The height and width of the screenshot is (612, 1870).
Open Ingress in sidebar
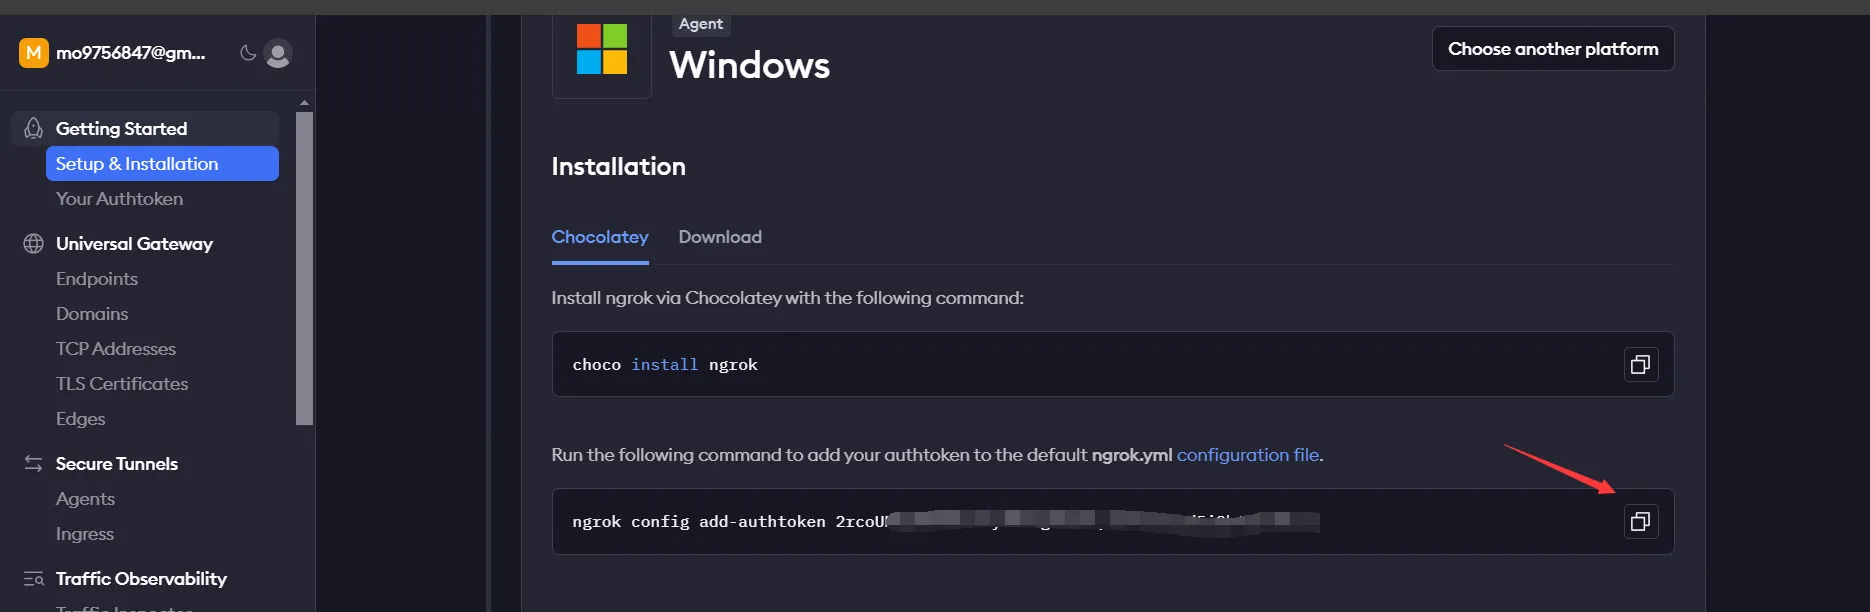coord(85,533)
